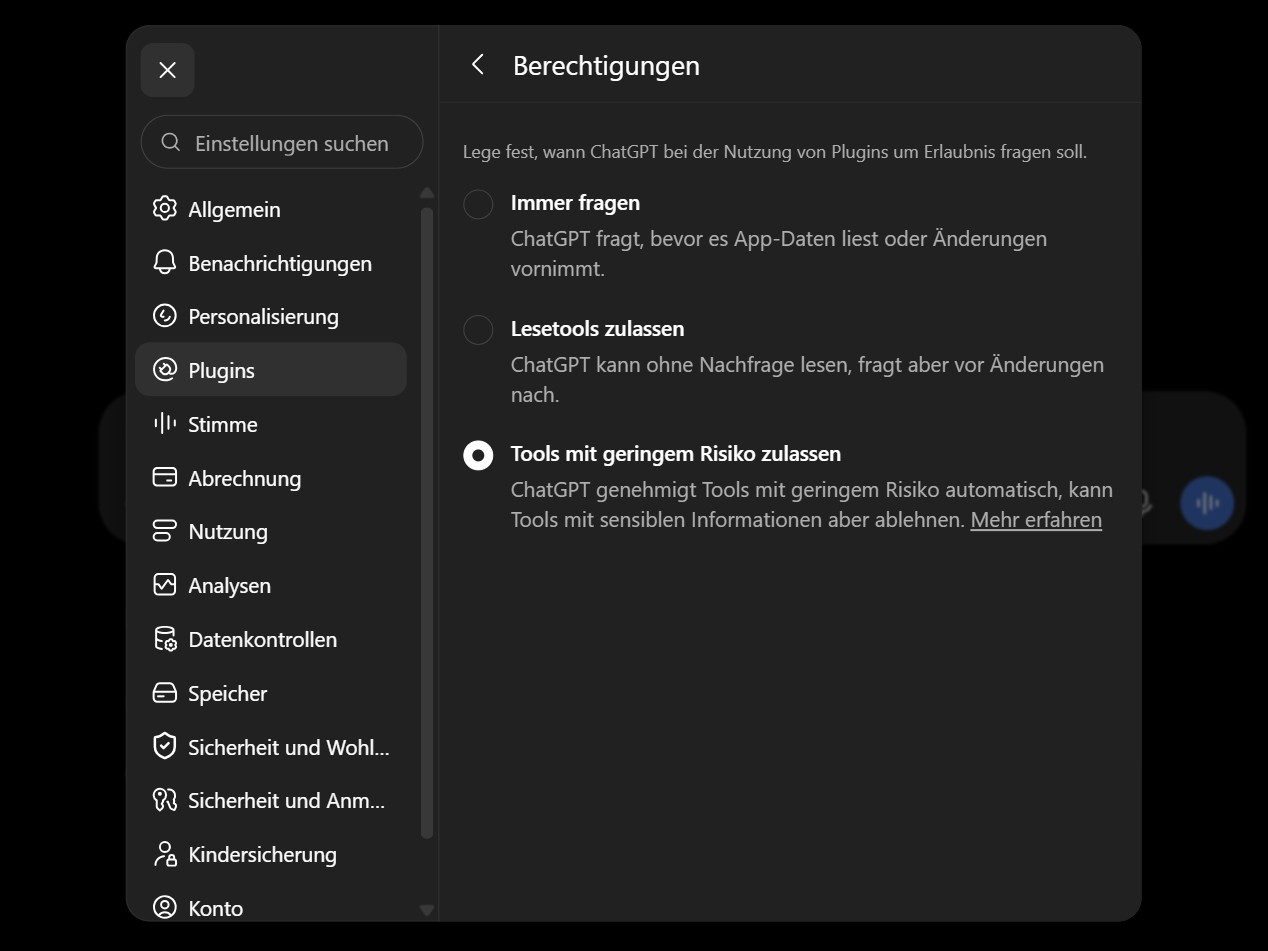
Task: Open the Benachrichtigungen section
Action: coord(270,263)
